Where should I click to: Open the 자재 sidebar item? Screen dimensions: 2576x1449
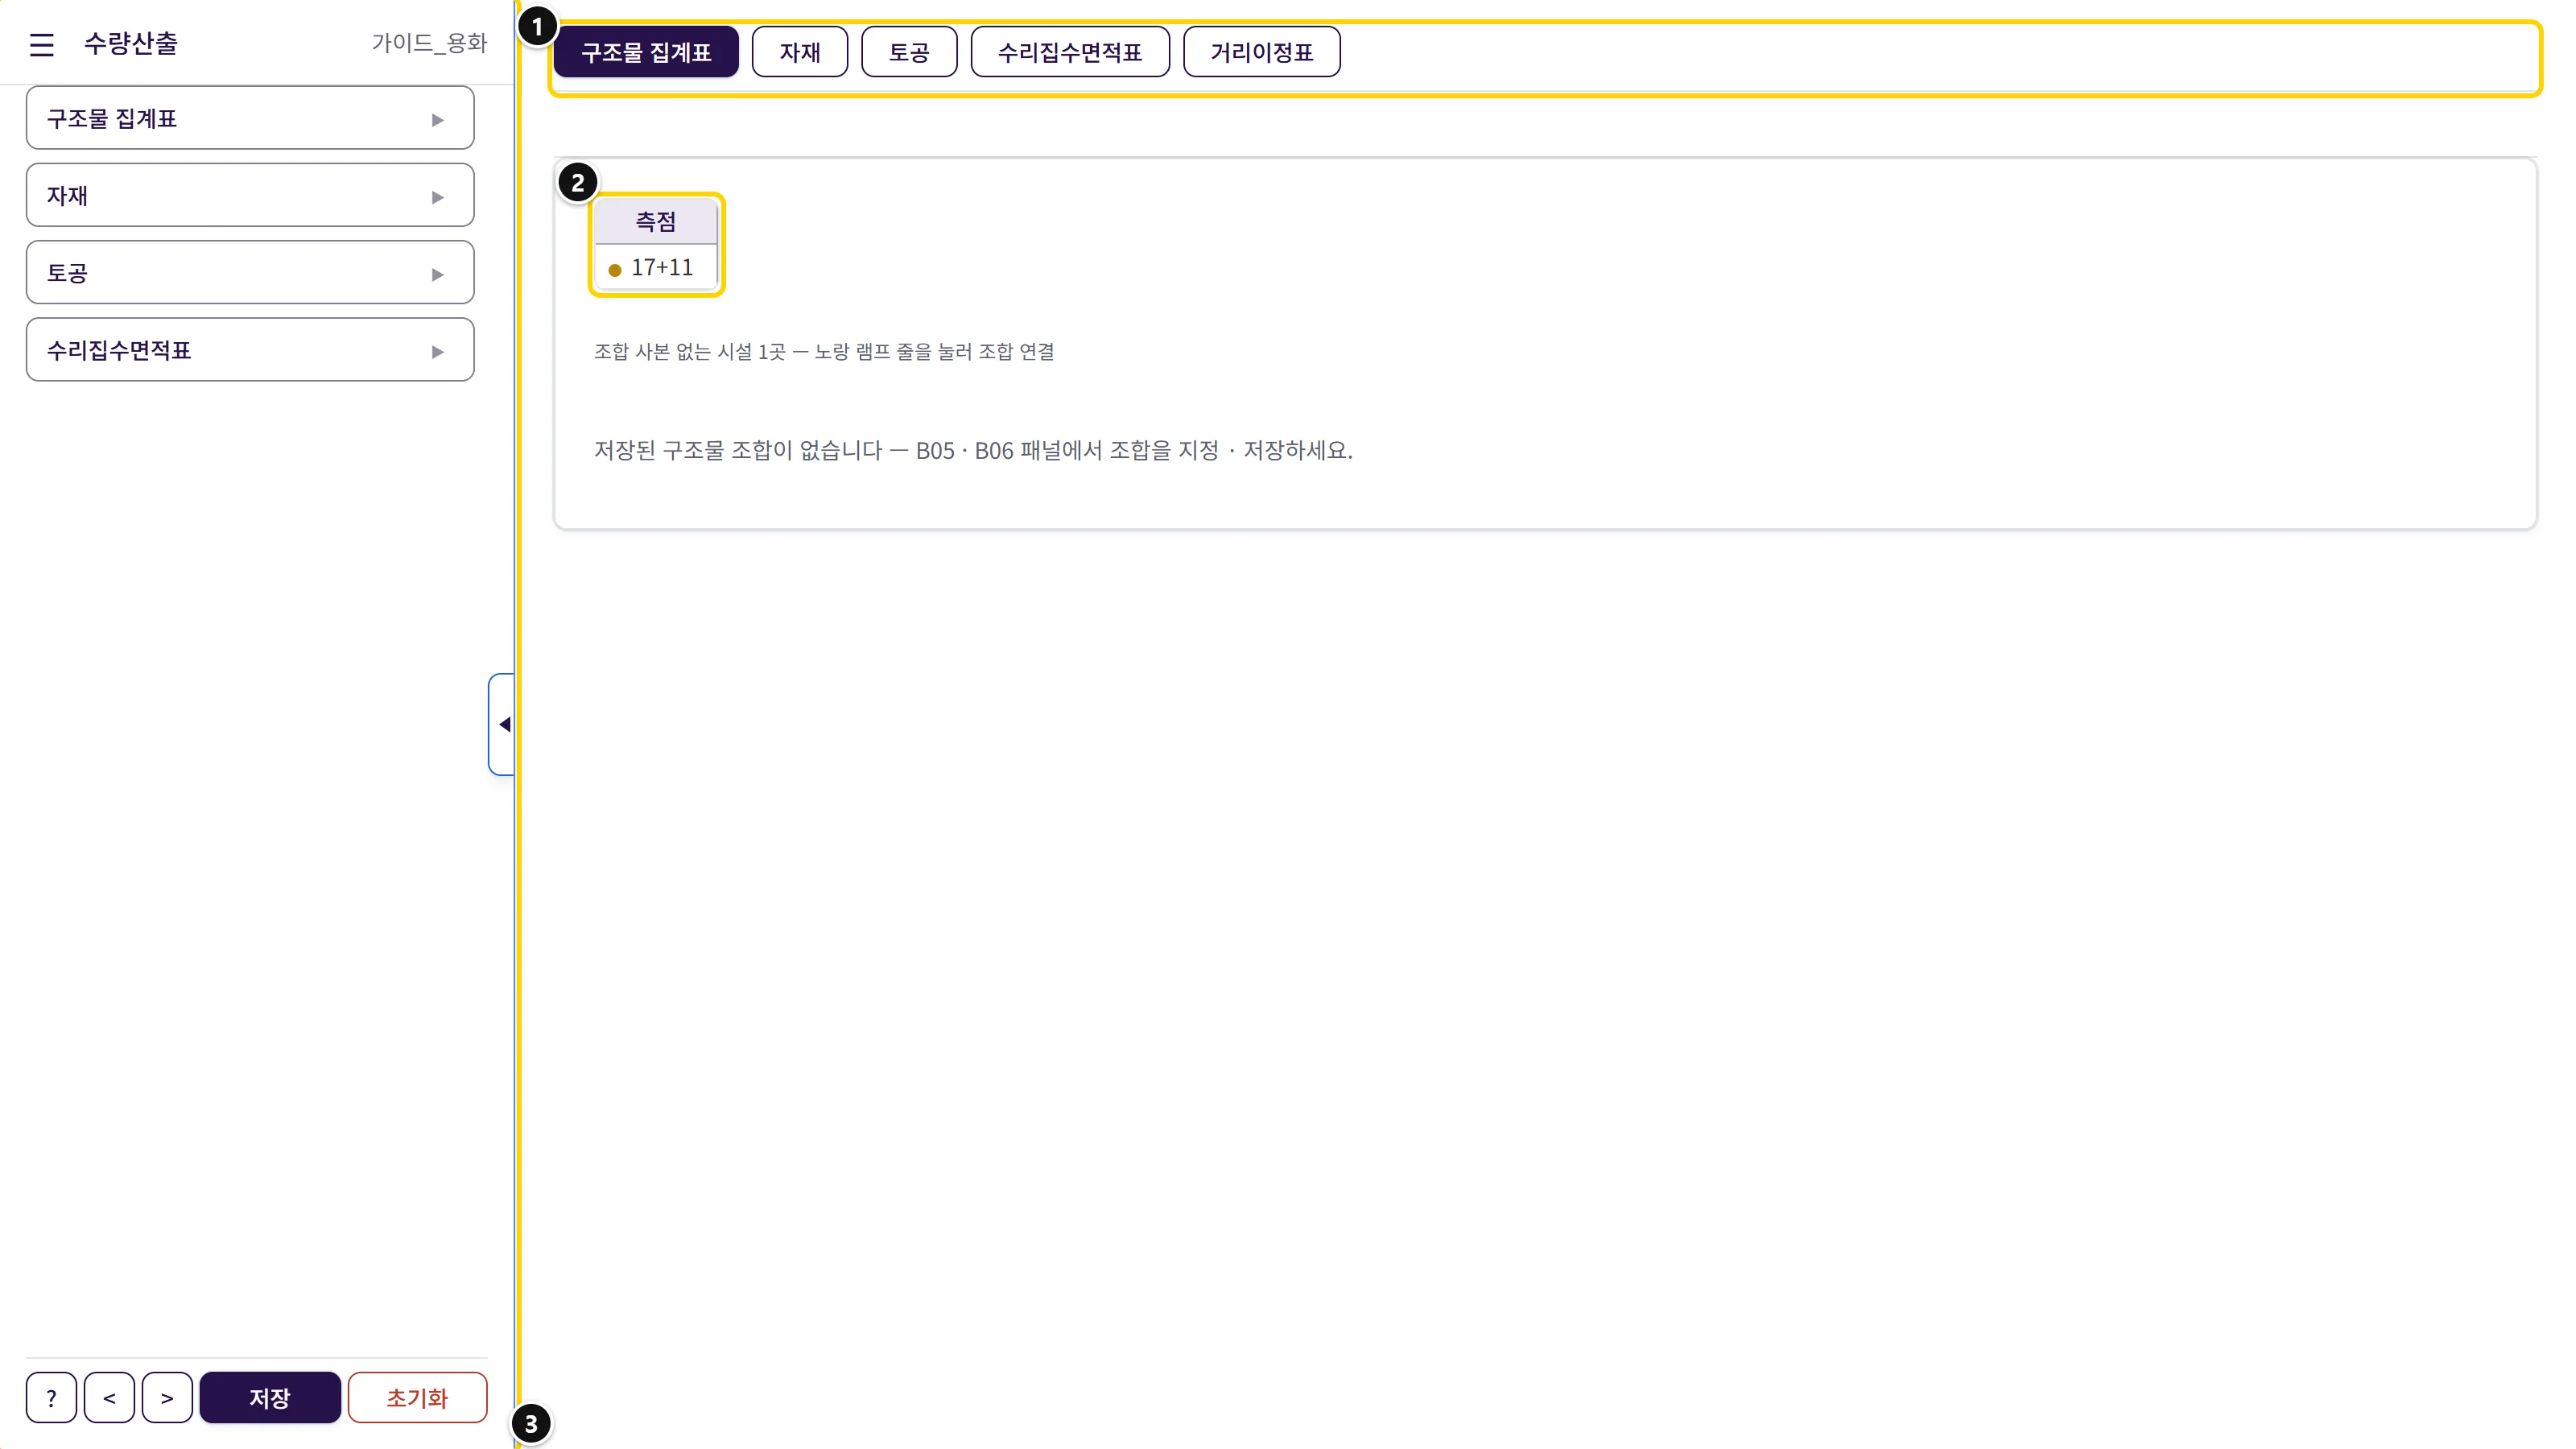pyautogui.click(x=250, y=195)
